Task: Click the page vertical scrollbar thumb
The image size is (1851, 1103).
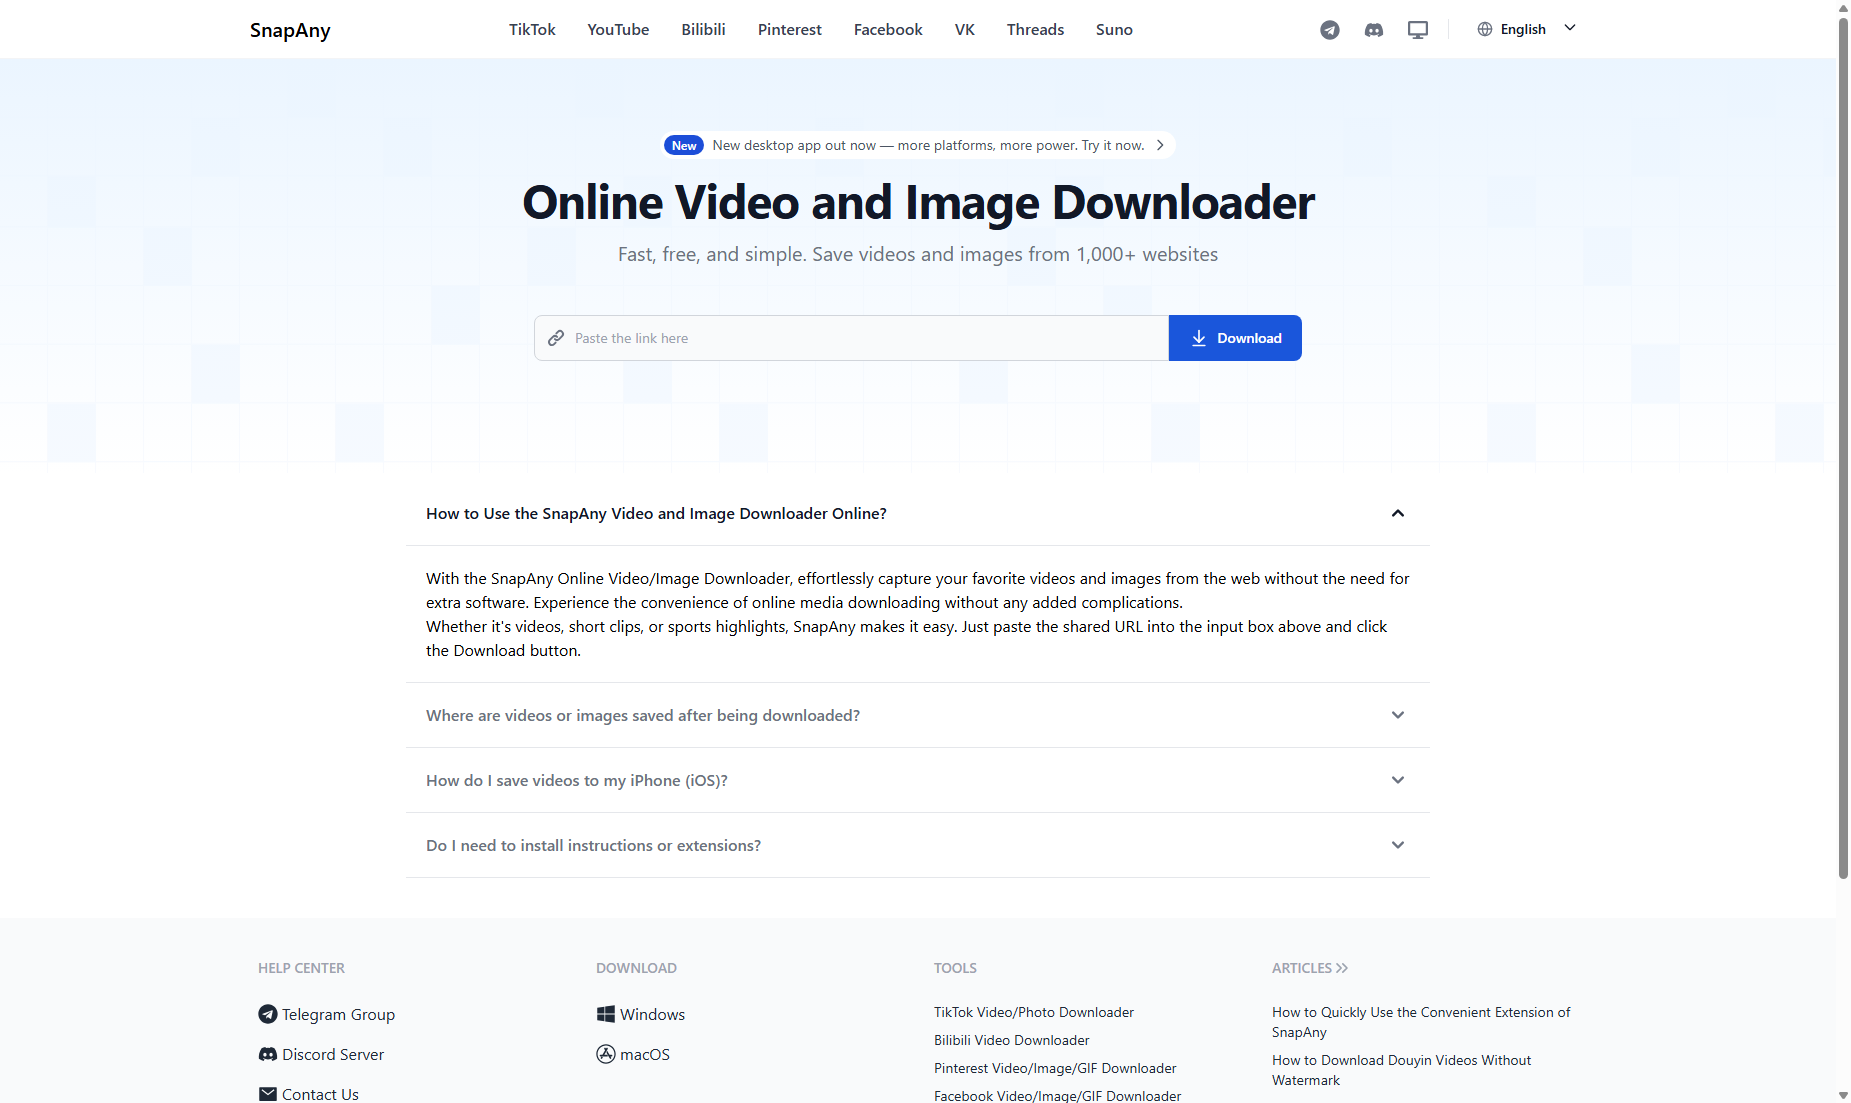Action: (1843, 448)
